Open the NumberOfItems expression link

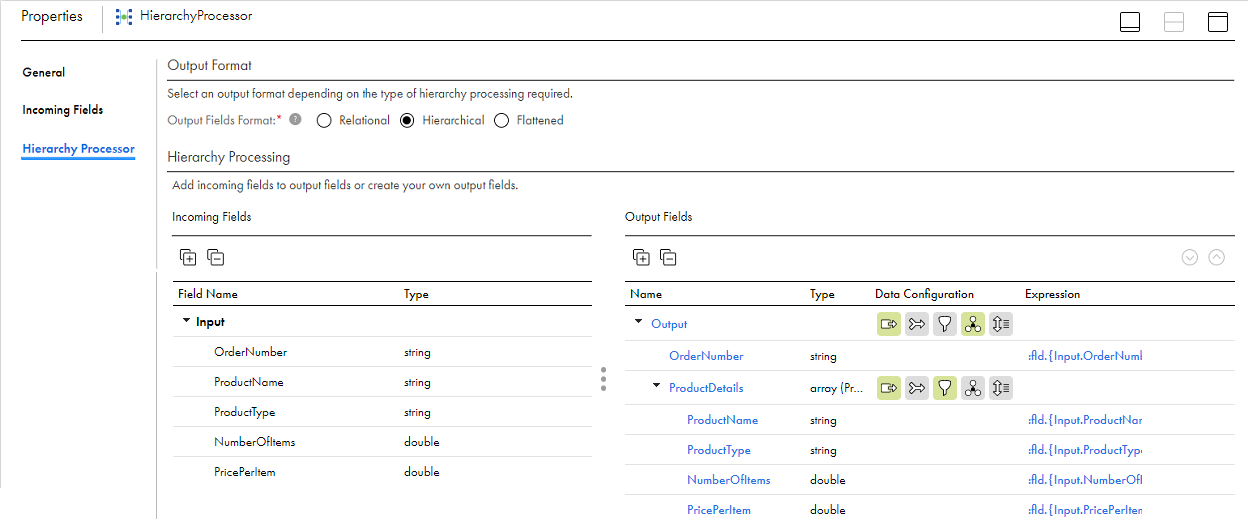1084,480
